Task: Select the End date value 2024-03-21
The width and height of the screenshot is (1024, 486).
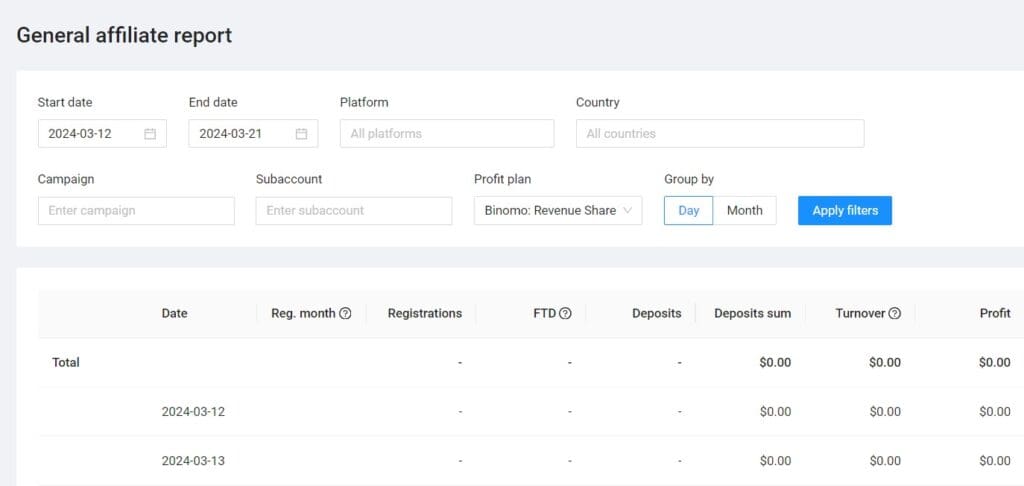Action: pos(231,134)
